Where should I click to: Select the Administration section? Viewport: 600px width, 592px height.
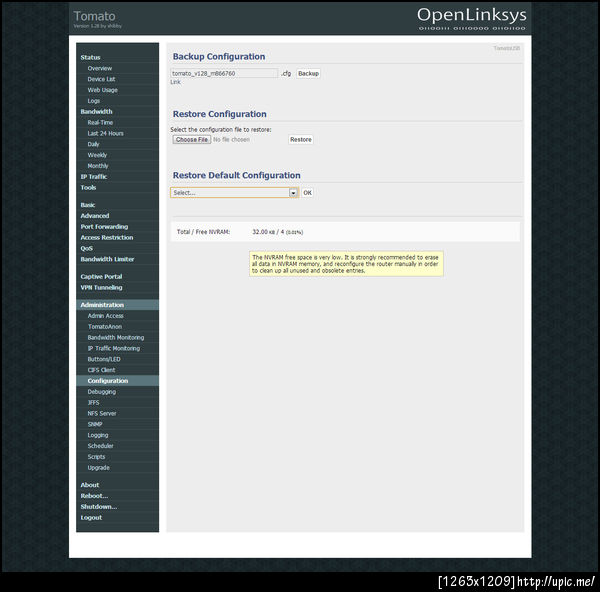click(117, 305)
